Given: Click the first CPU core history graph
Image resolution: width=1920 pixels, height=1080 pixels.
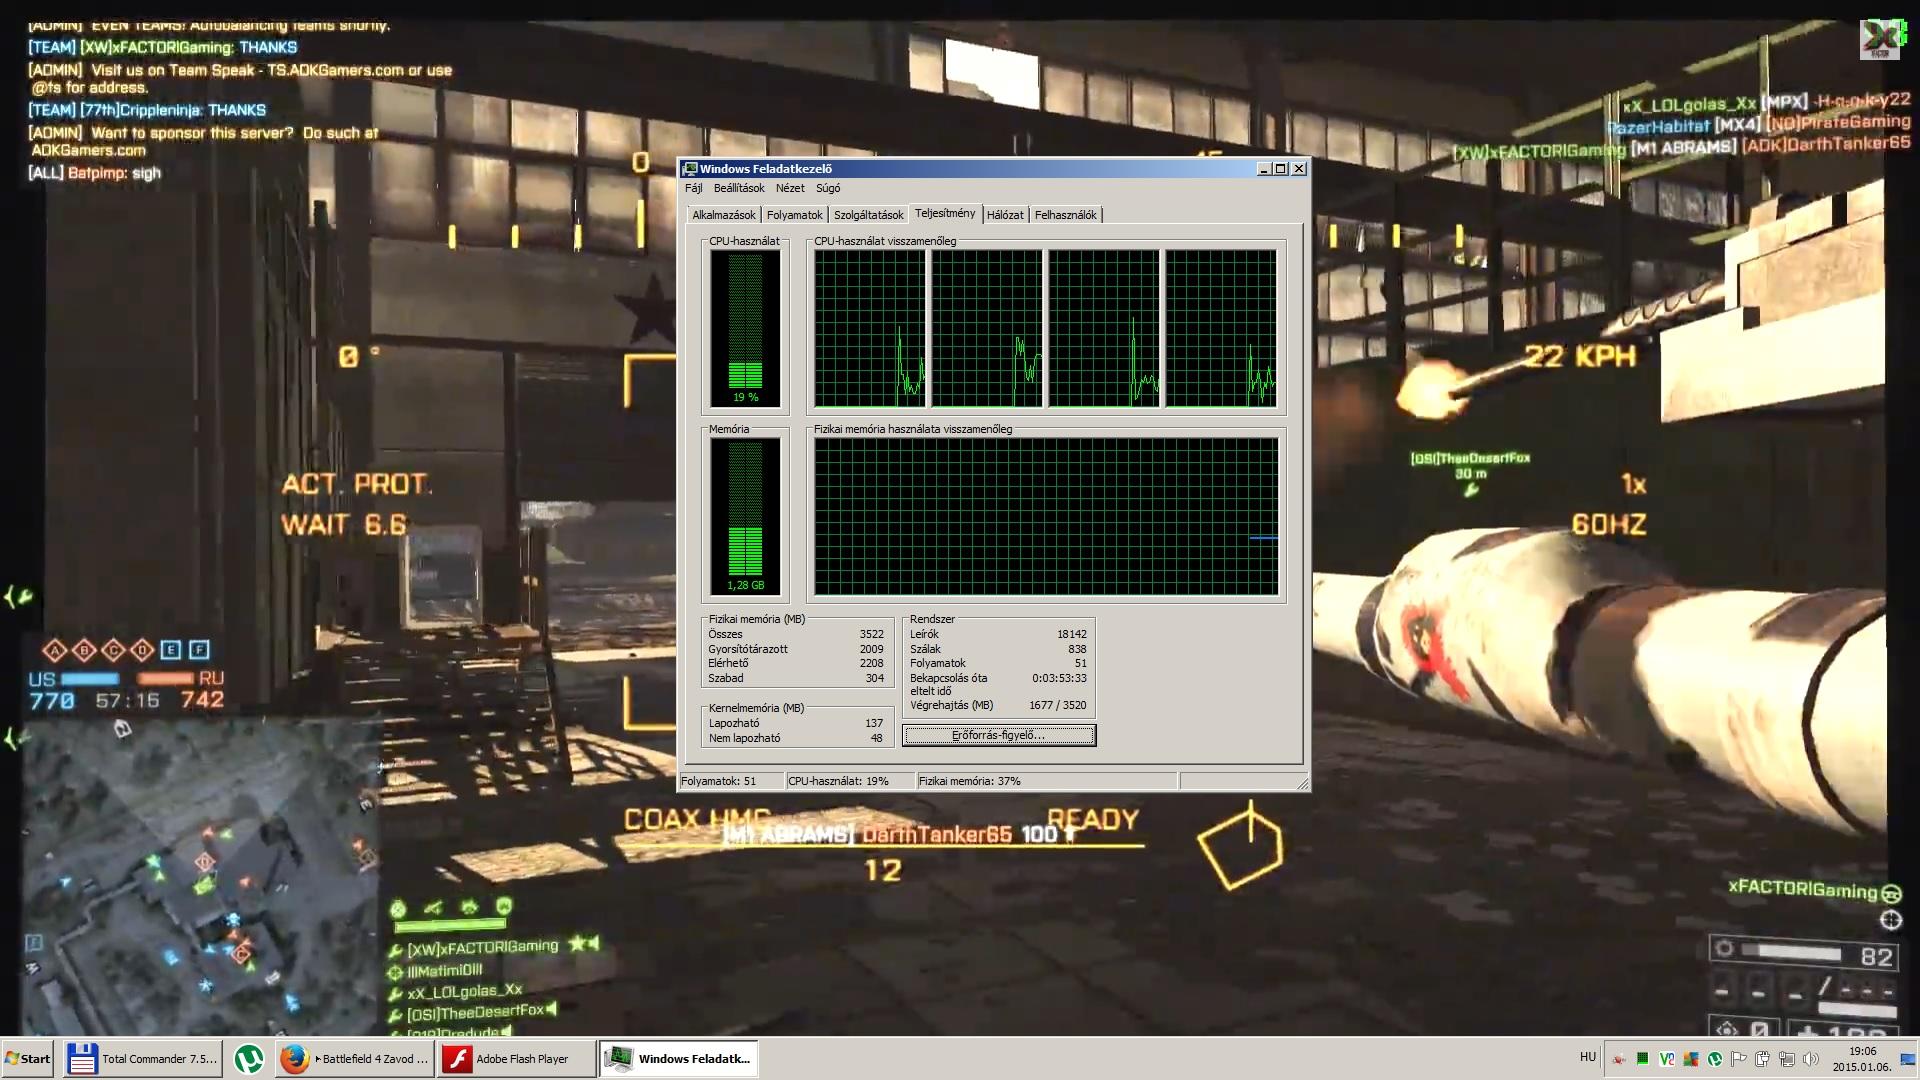Looking at the screenshot, I should [870, 328].
